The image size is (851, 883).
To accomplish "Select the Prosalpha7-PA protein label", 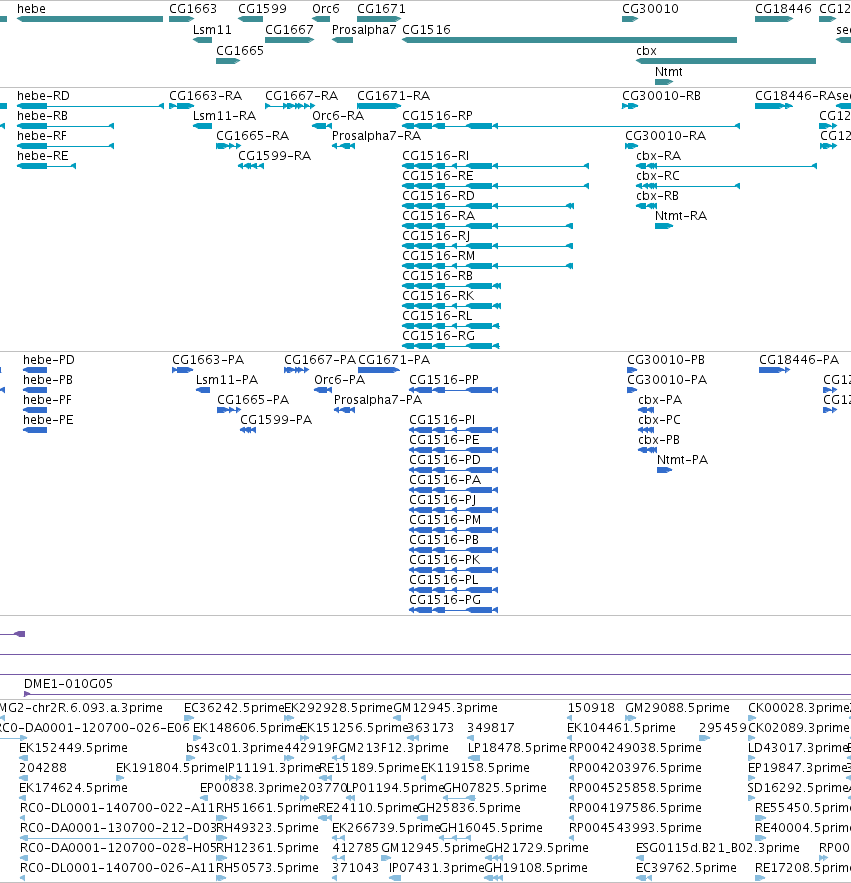I will pyautogui.click(x=378, y=399).
